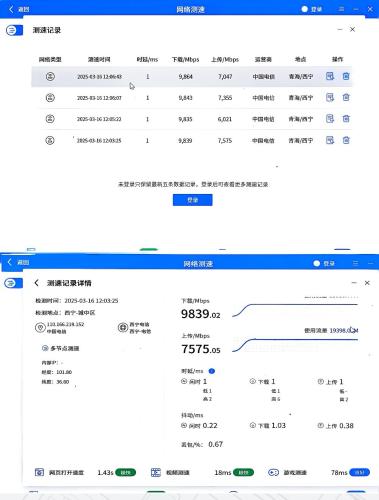The height and width of the screenshot is (500, 379).
Task: Click 返回 in top window title bar
Action: pos(19,9)
